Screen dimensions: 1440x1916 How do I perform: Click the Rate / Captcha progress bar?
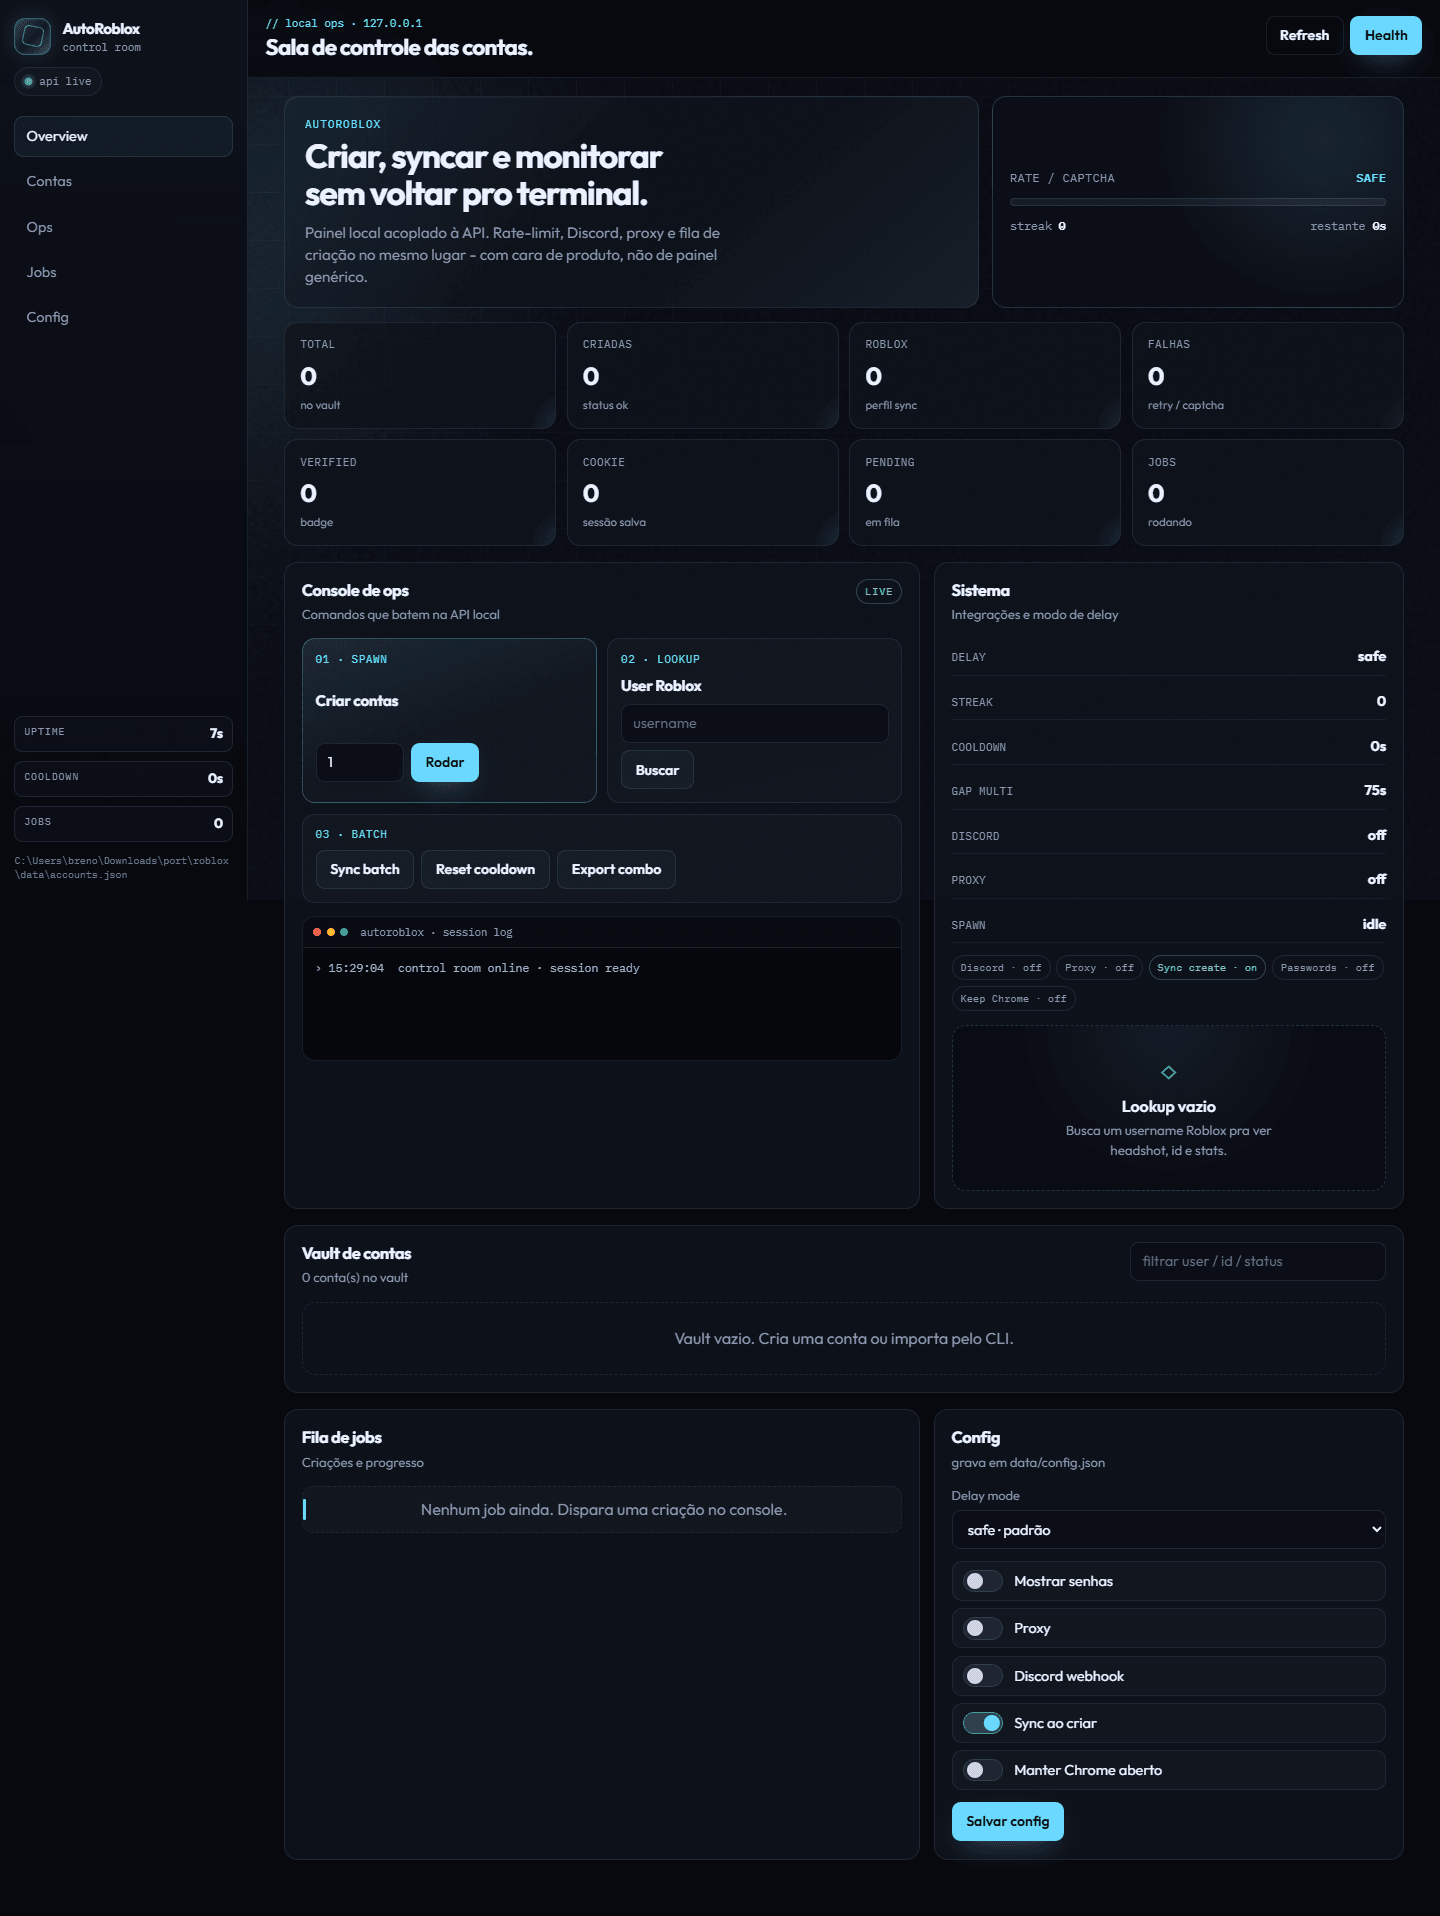click(x=1198, y=202)
